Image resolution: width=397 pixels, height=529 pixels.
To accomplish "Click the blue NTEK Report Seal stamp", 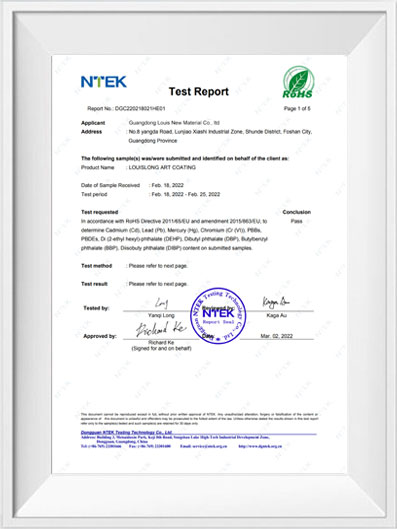I will pyautogui.click(x=218, y=316).
